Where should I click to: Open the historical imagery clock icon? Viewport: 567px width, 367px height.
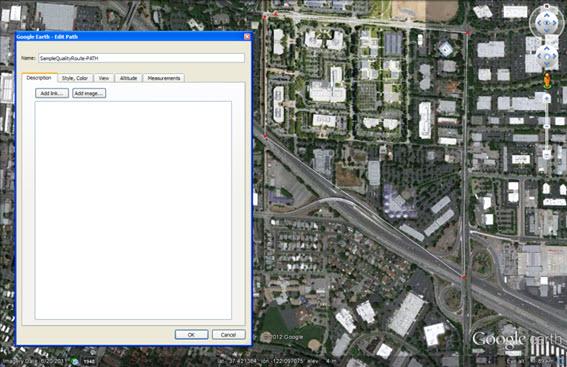pyautogui.click(x=75, y=361)
